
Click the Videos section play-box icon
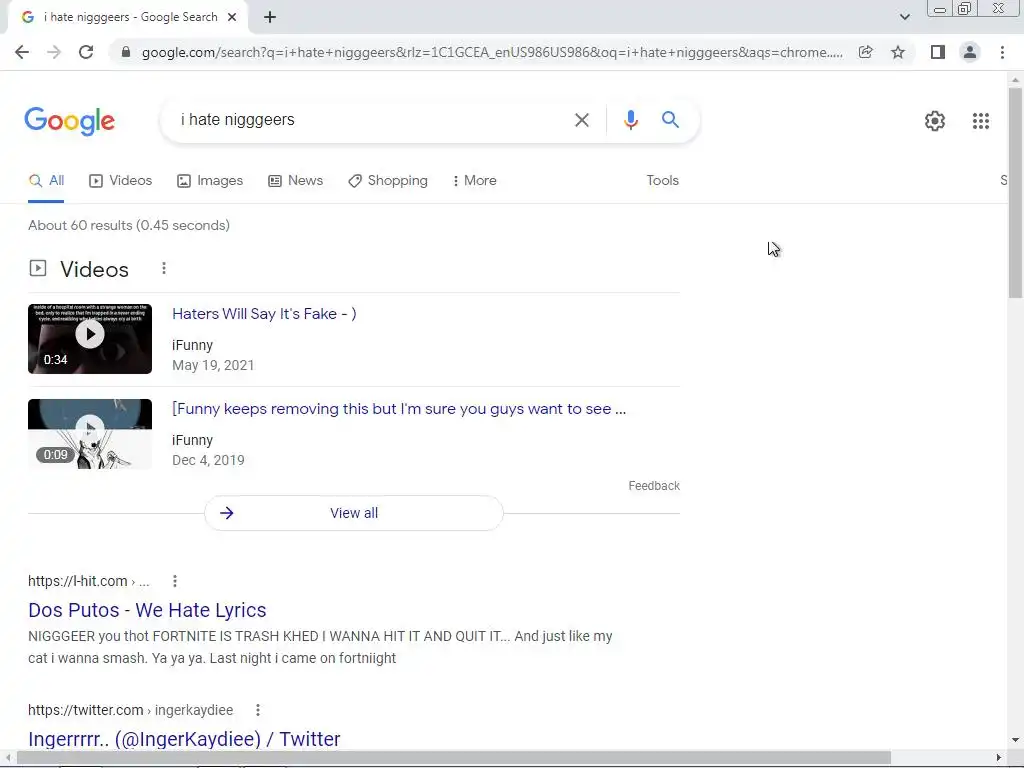[x=38, y=268]
